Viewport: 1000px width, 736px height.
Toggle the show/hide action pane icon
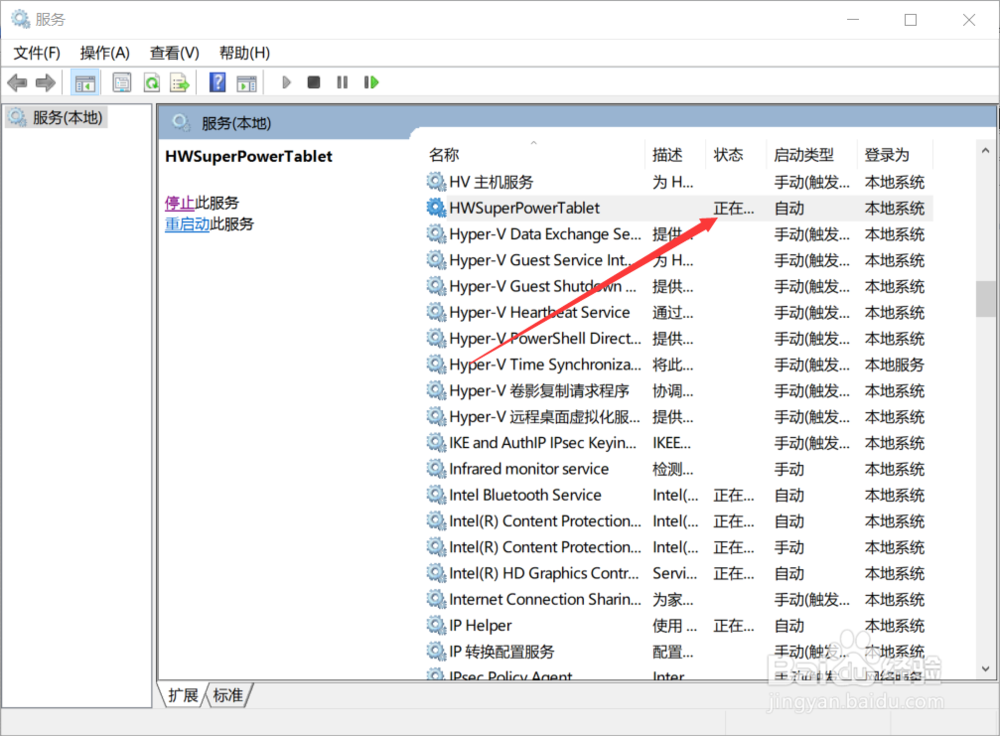[x=246, y=83]
